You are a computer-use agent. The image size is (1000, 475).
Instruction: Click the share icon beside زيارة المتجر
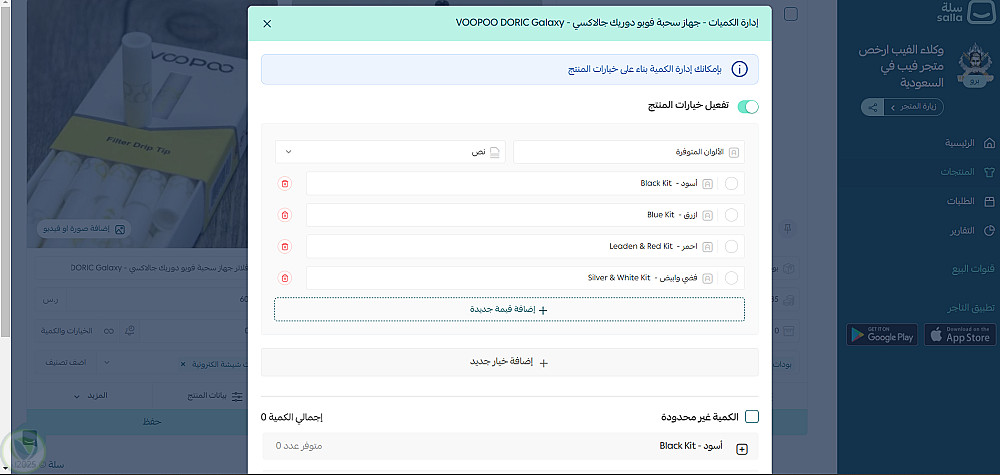pos(872,107)
